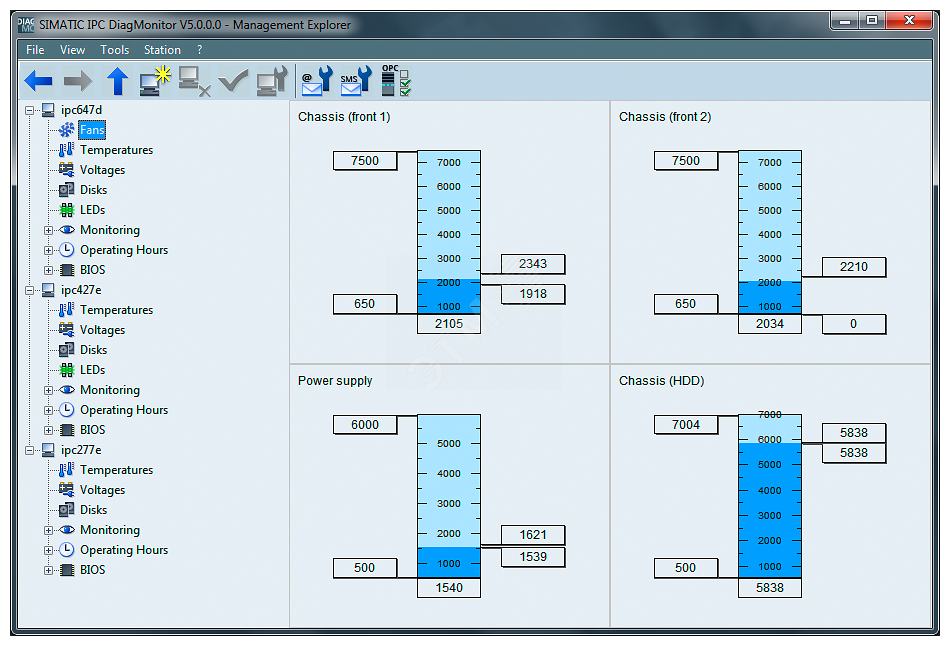Click the grey Forward arrow icon

(78, 82)
